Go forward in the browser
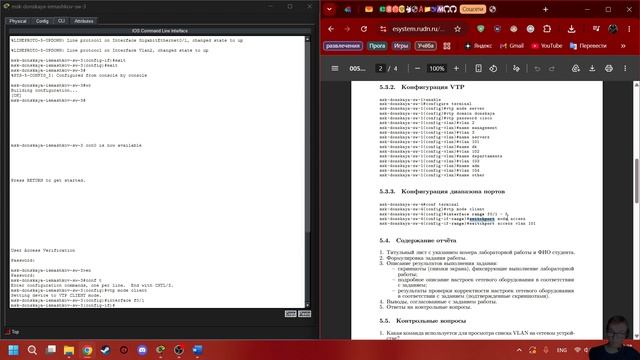This screenshot has height=360, width=640. coord(347,29)
